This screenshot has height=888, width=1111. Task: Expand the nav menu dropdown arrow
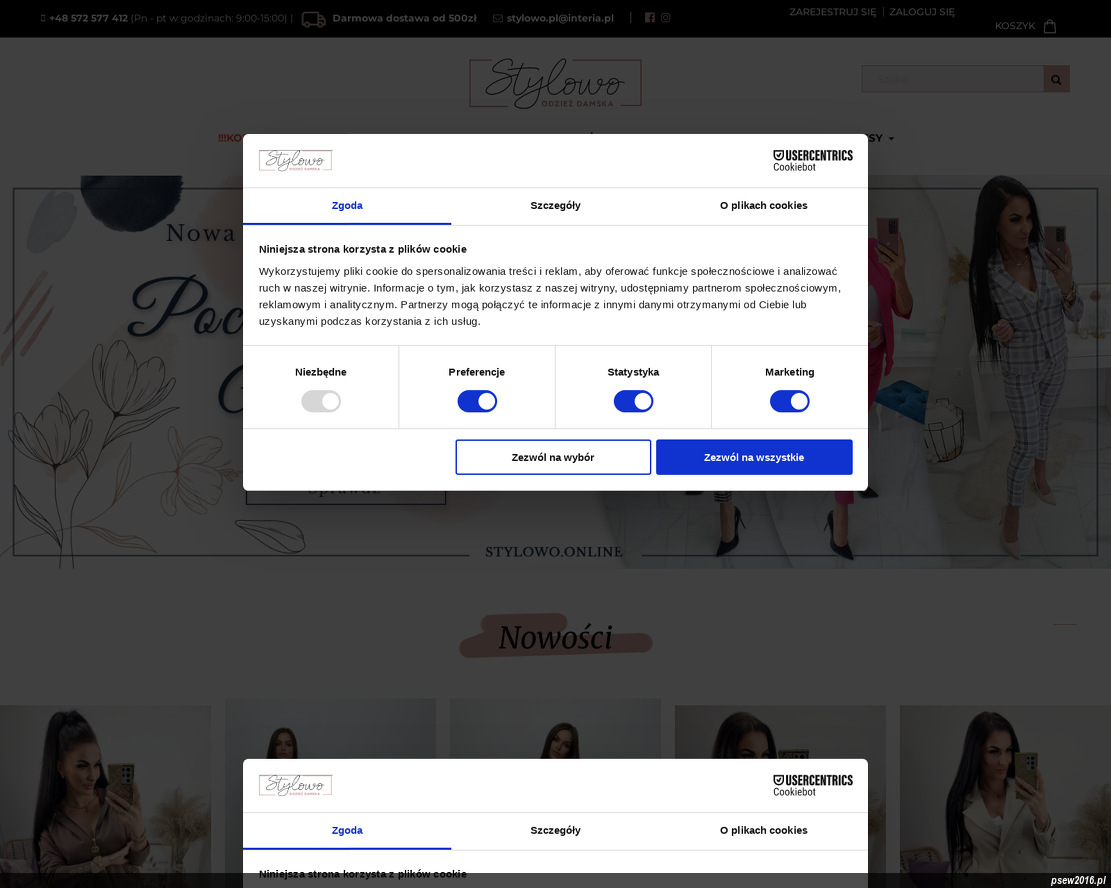[891, 139]
